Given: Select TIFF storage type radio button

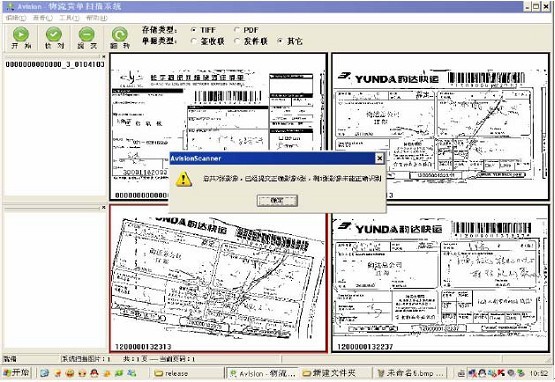Looking at the screenshot, I should point(194,30).
